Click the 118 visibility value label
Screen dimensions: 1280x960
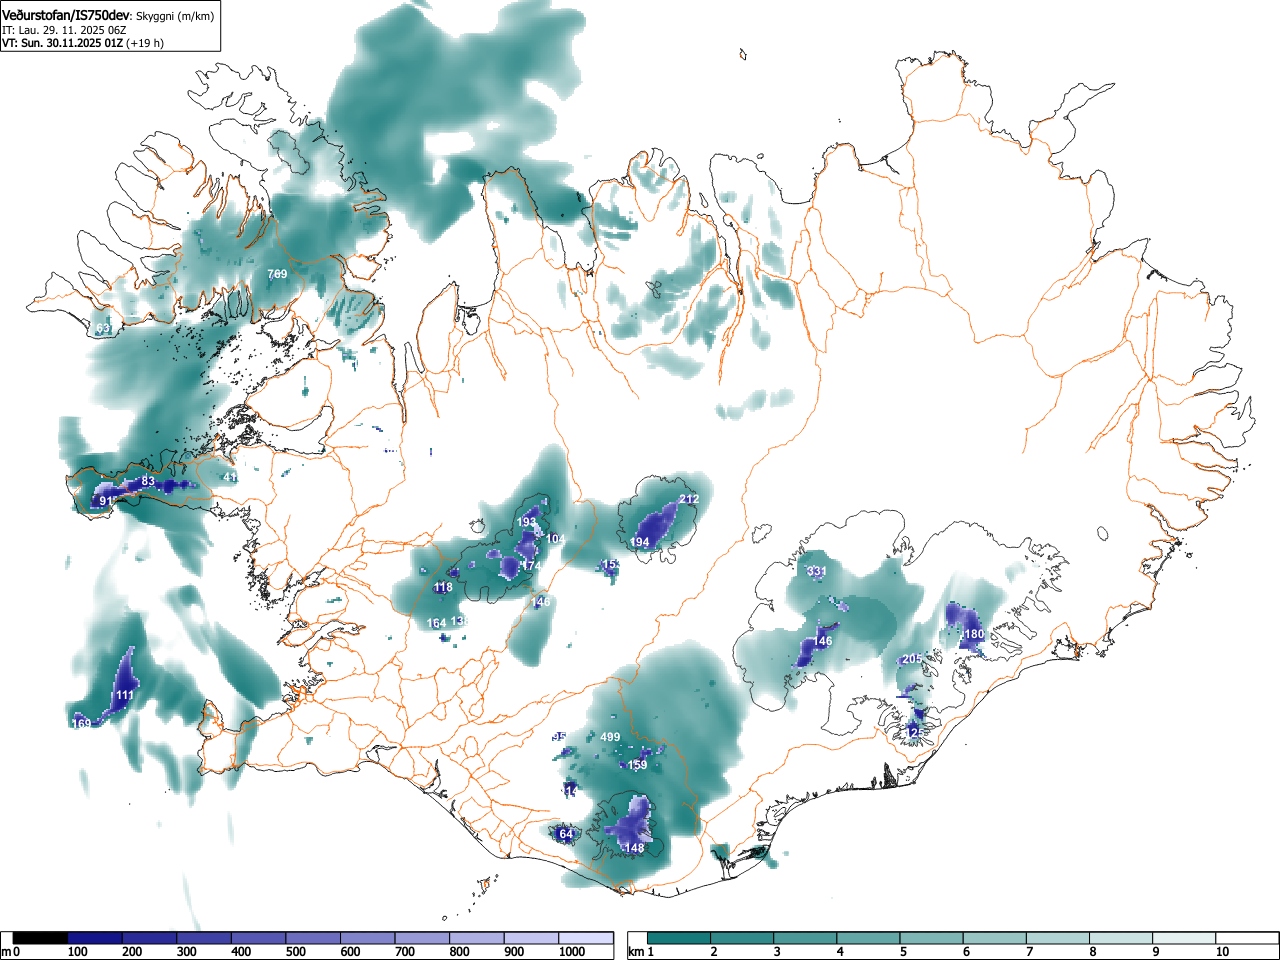click(442, 588)
